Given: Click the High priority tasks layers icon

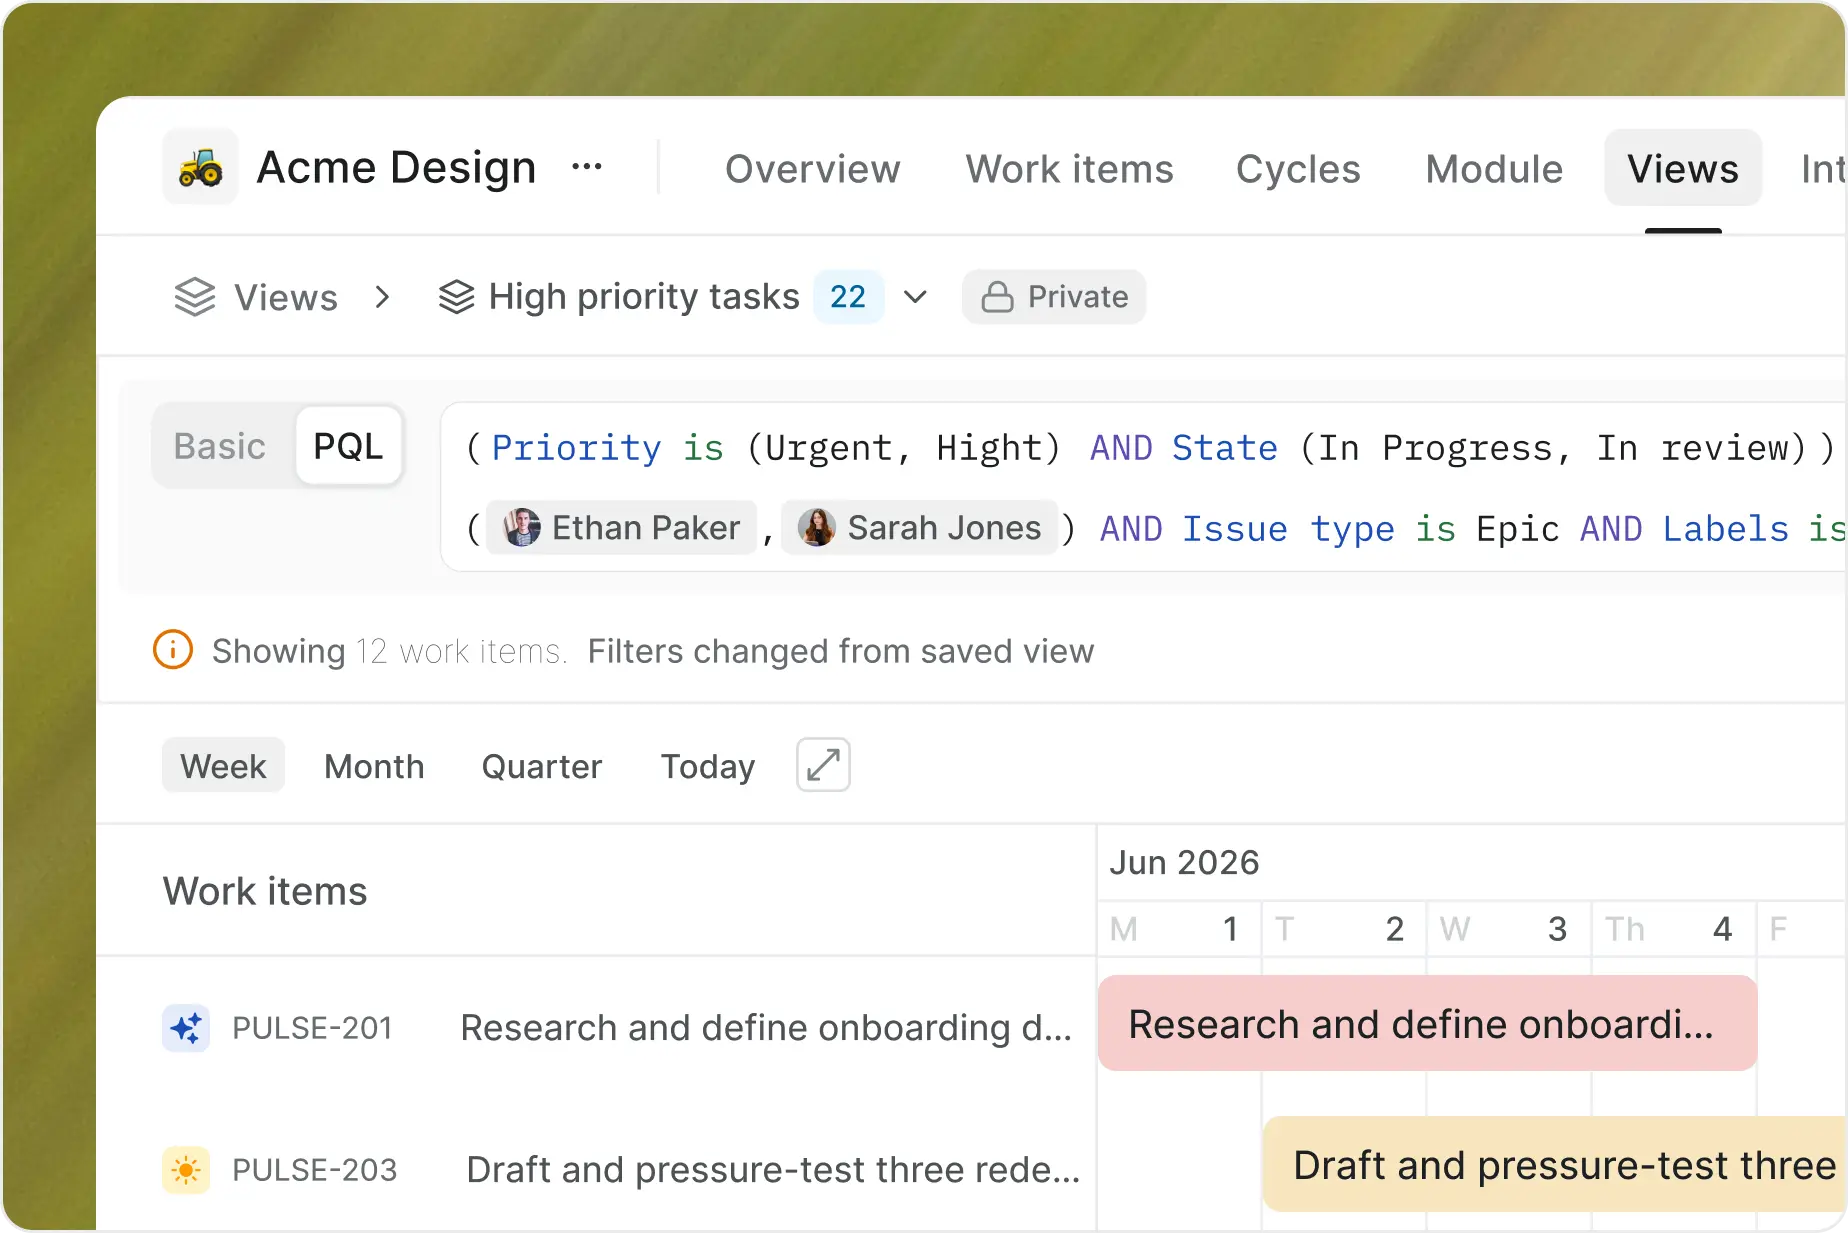Looking at the screenshot, I should 457,297.
